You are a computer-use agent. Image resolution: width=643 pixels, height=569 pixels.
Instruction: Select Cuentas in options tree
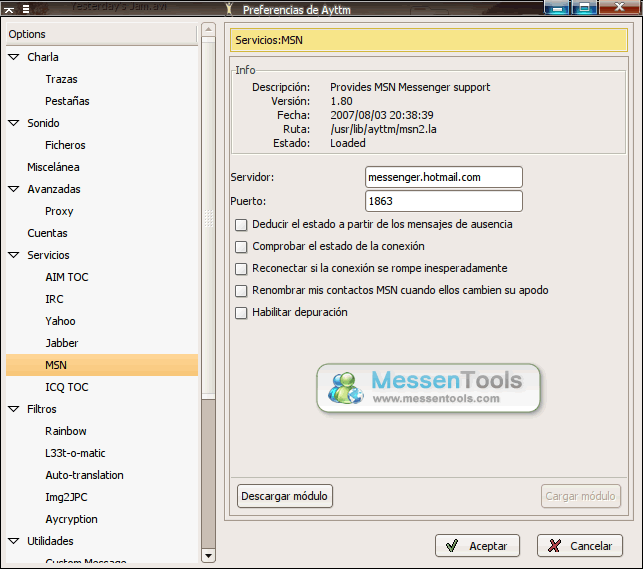47,233
